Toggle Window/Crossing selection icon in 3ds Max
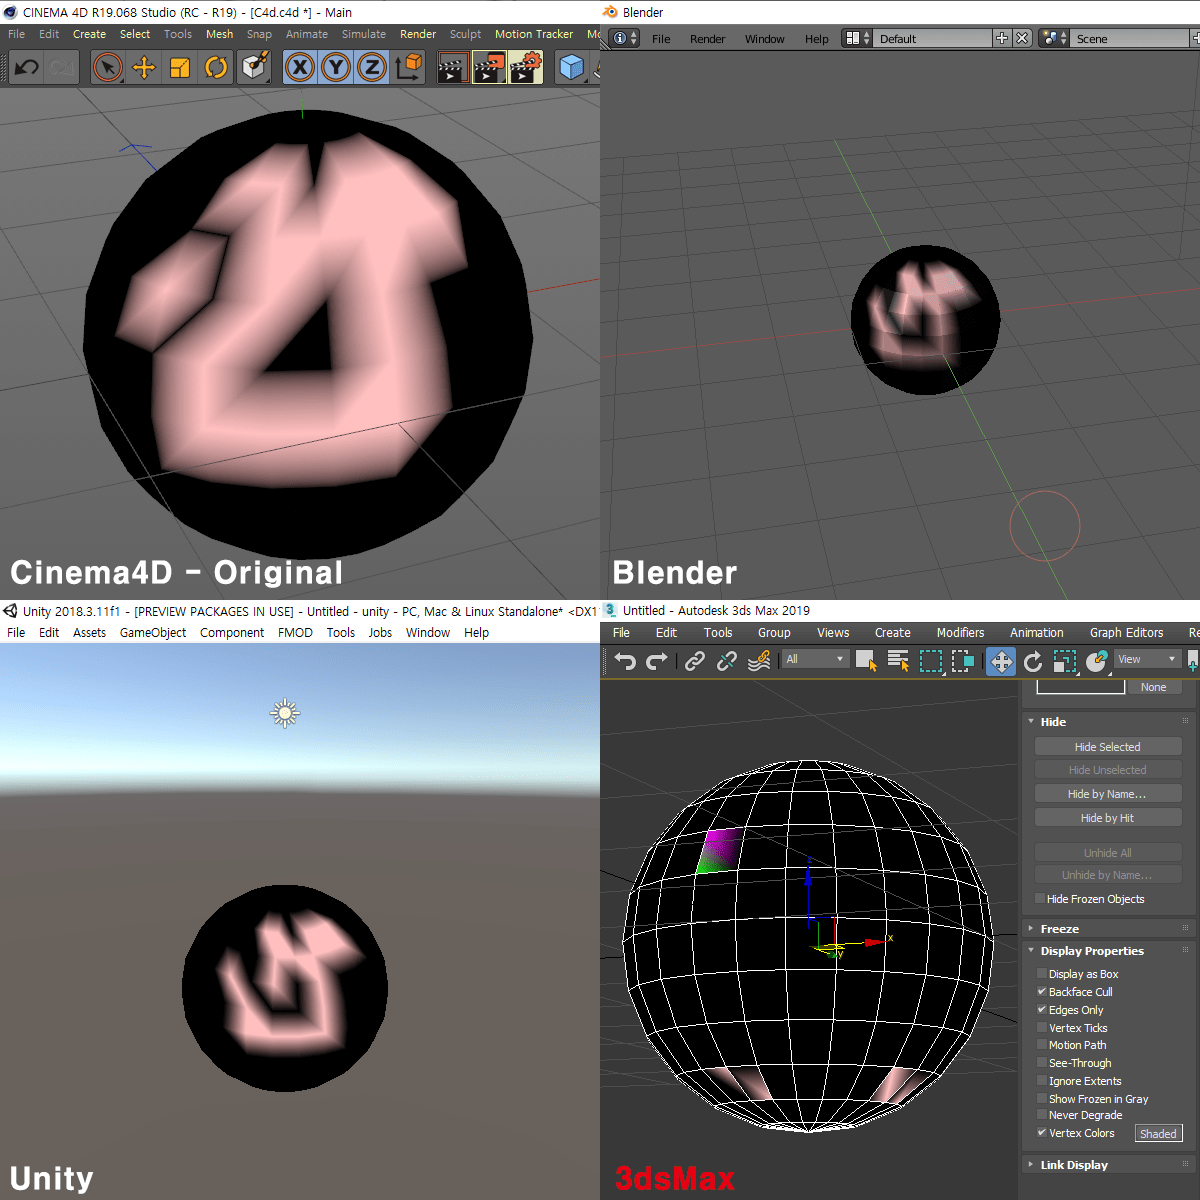1200x1200 pixels. click(963, 660)
